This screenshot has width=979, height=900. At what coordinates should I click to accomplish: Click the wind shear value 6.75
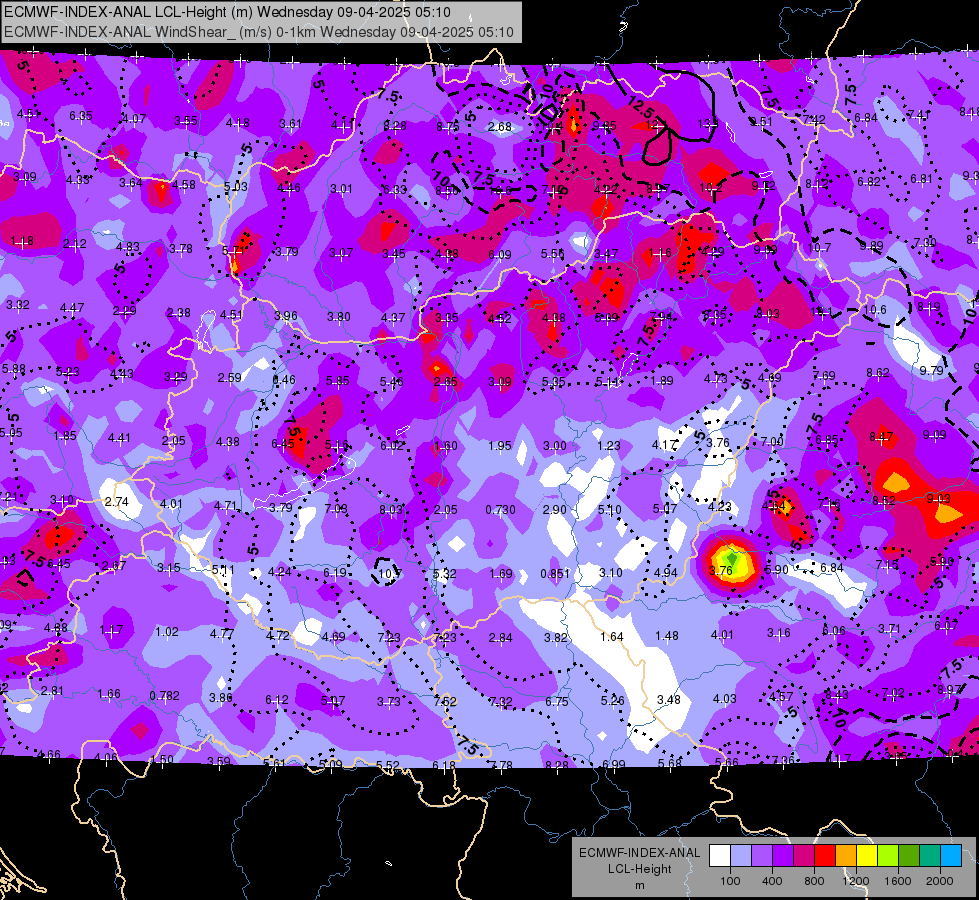pyautogui.click(x=556, y=701)
